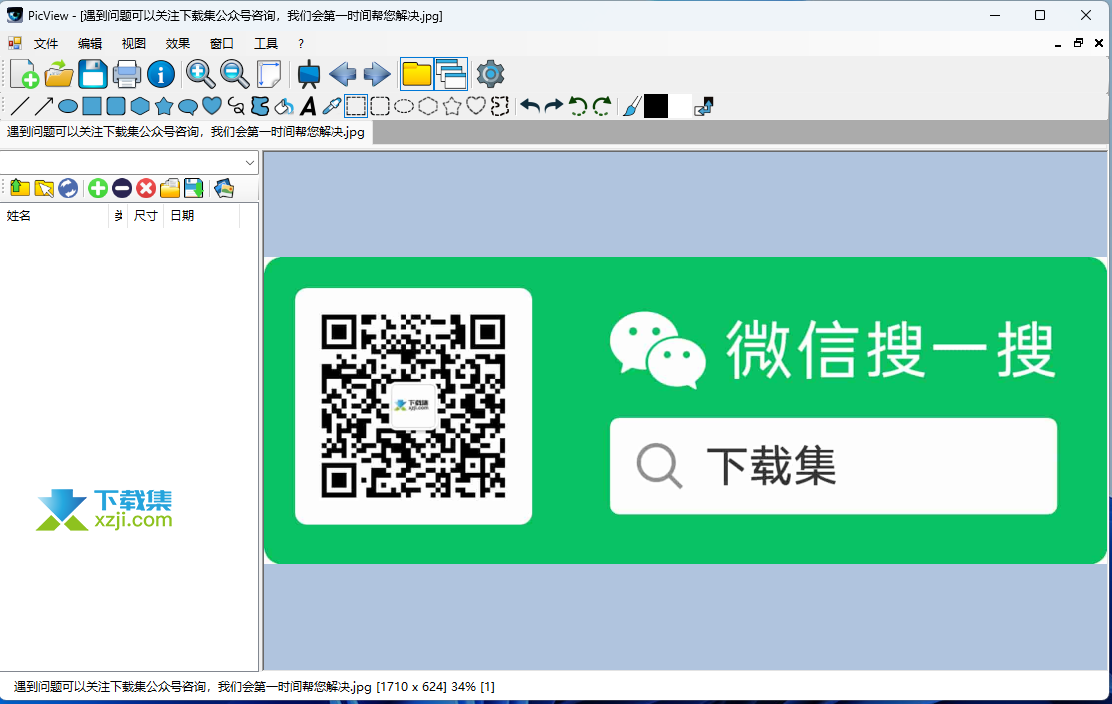Screen dimensions: 1112x704
Task: Pick a color with the eyedropper tool
Action: click(332, 106)
